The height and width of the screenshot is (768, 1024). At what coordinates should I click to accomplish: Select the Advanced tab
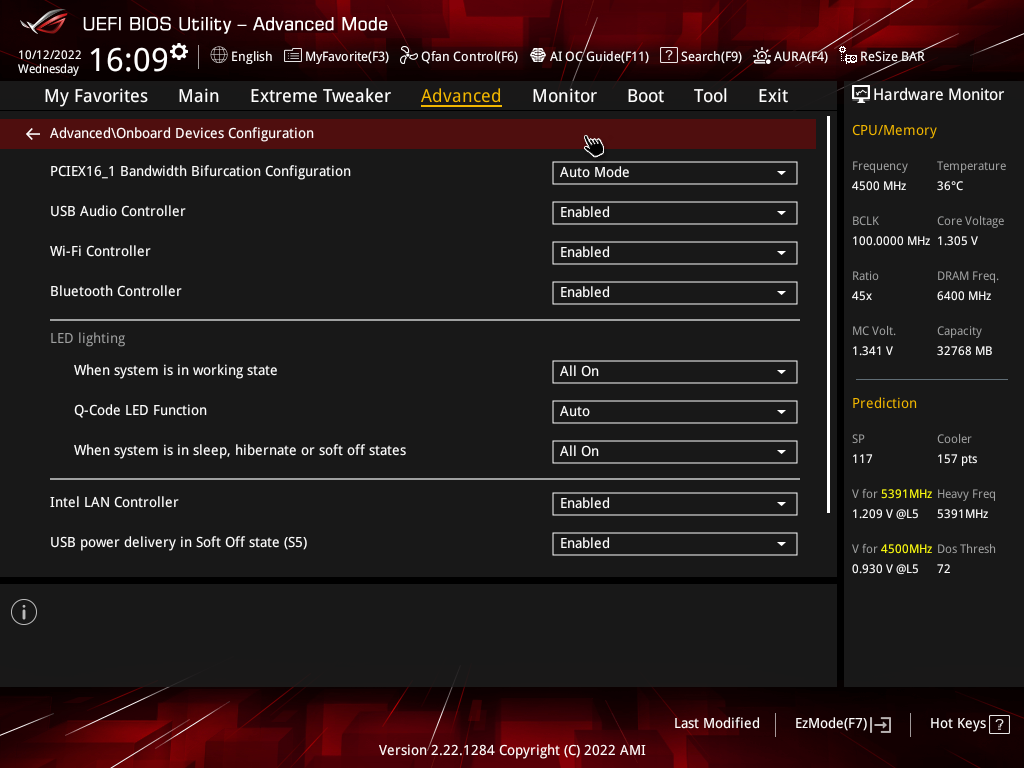click(x=461, y=96)
